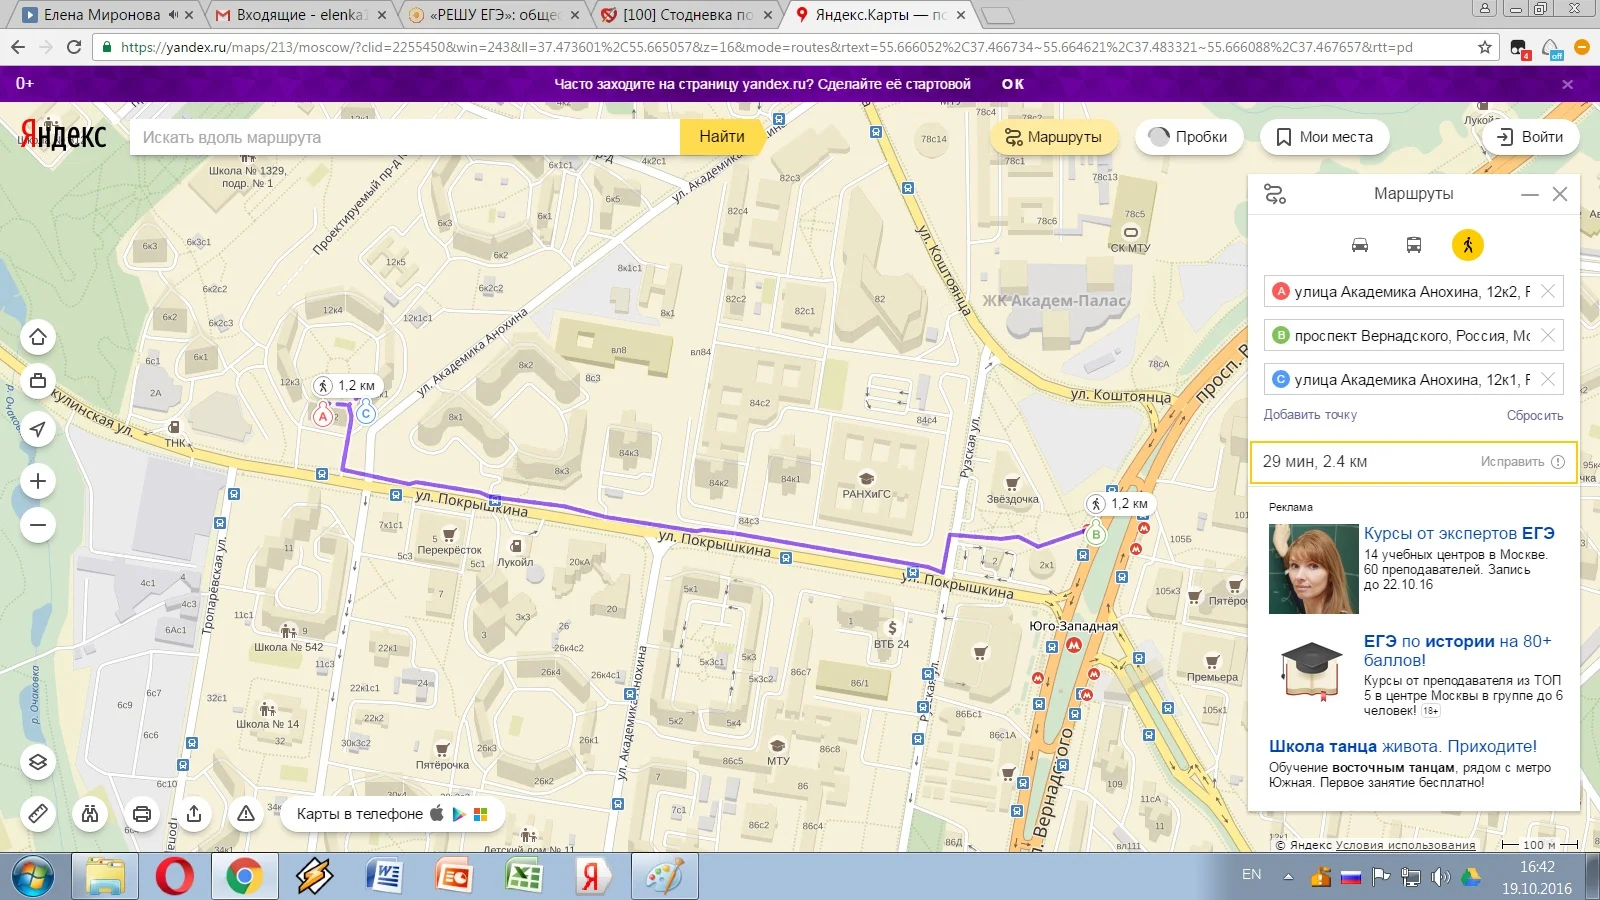The width and height of the screenshot is (1600, 900).
Task: Click the Добавить точку link
Action: pos(1310,415)
